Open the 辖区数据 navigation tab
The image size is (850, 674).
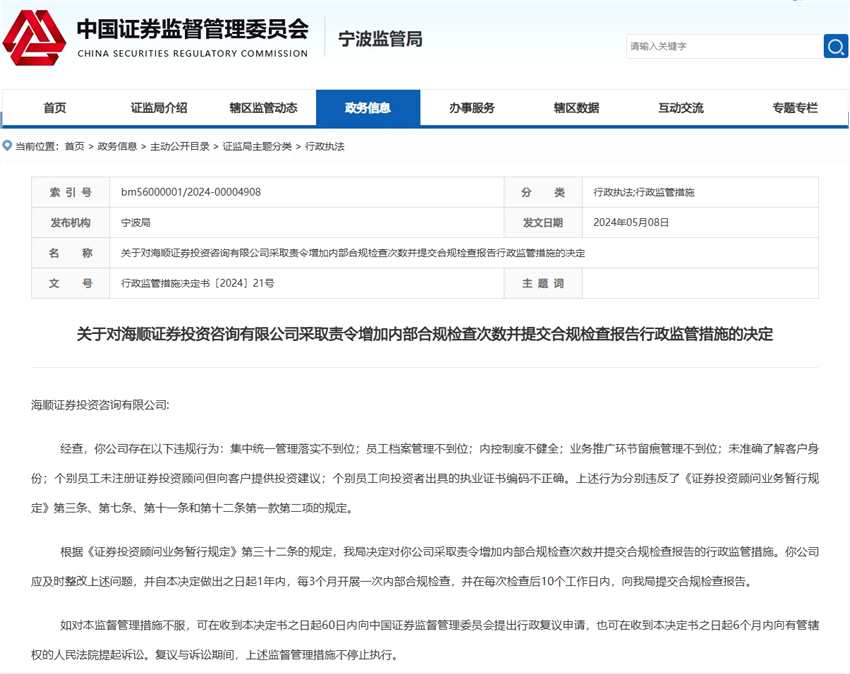[576, 108]
